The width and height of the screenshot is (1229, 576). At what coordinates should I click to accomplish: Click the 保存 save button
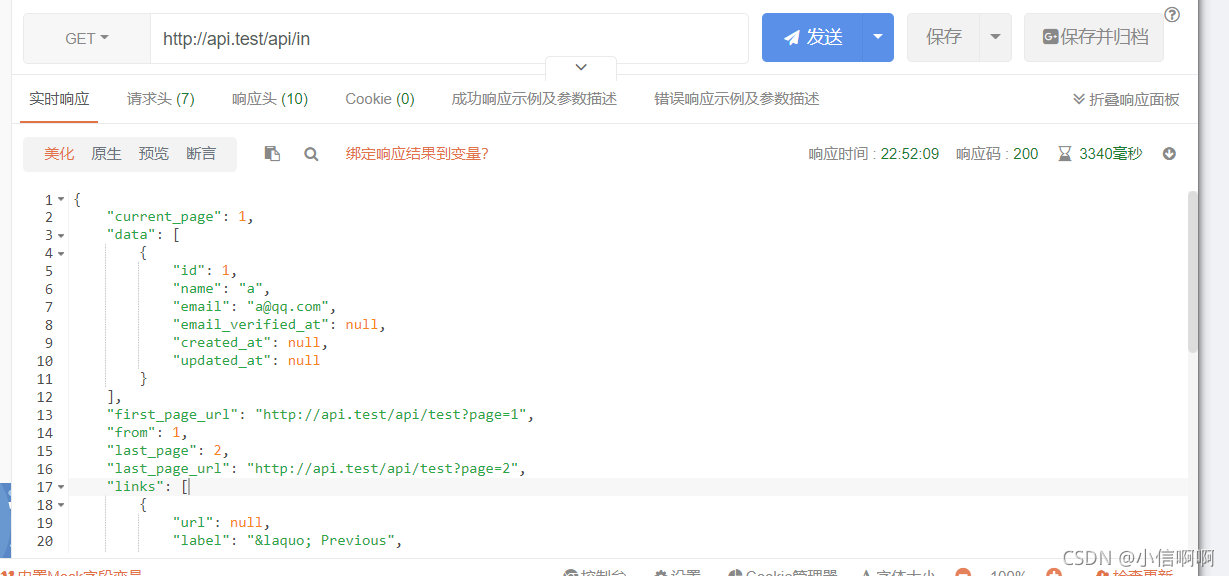pyautogui.click(x=943, y=38)
